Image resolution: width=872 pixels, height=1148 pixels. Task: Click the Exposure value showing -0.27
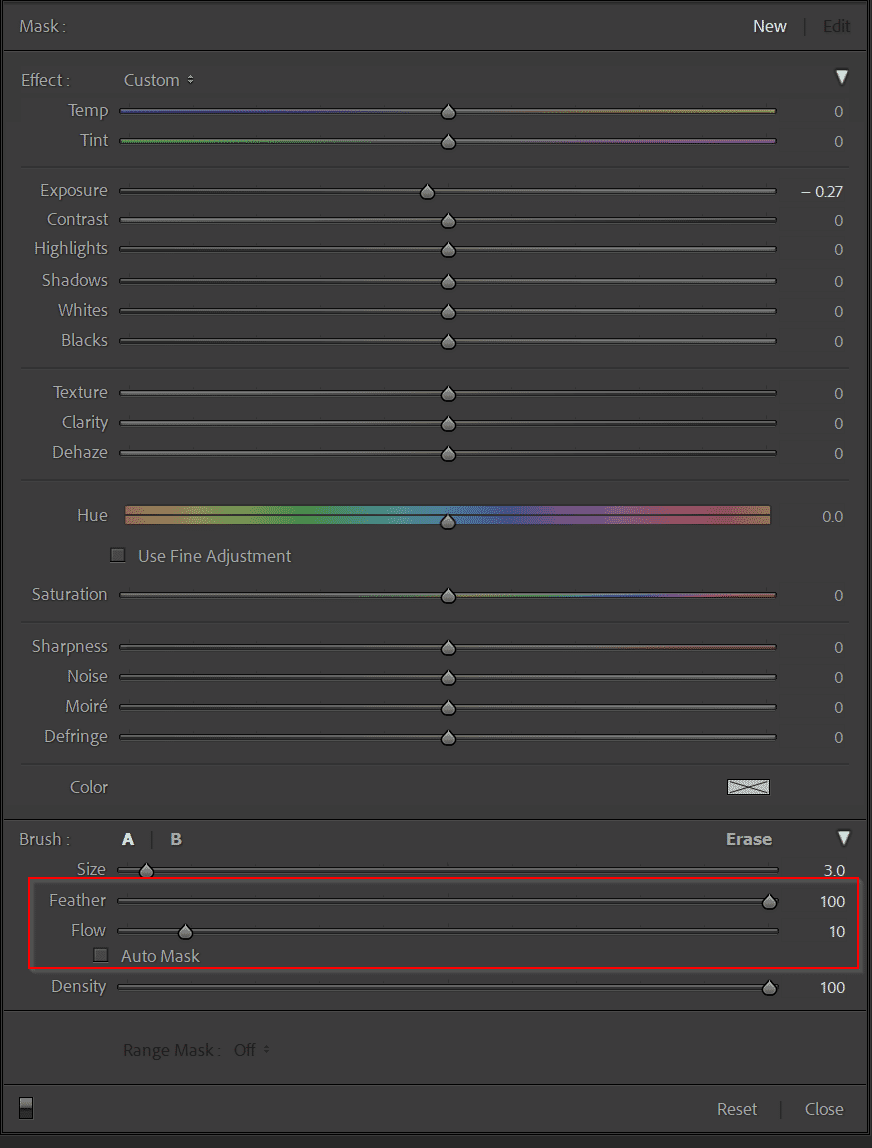(822, 190)
